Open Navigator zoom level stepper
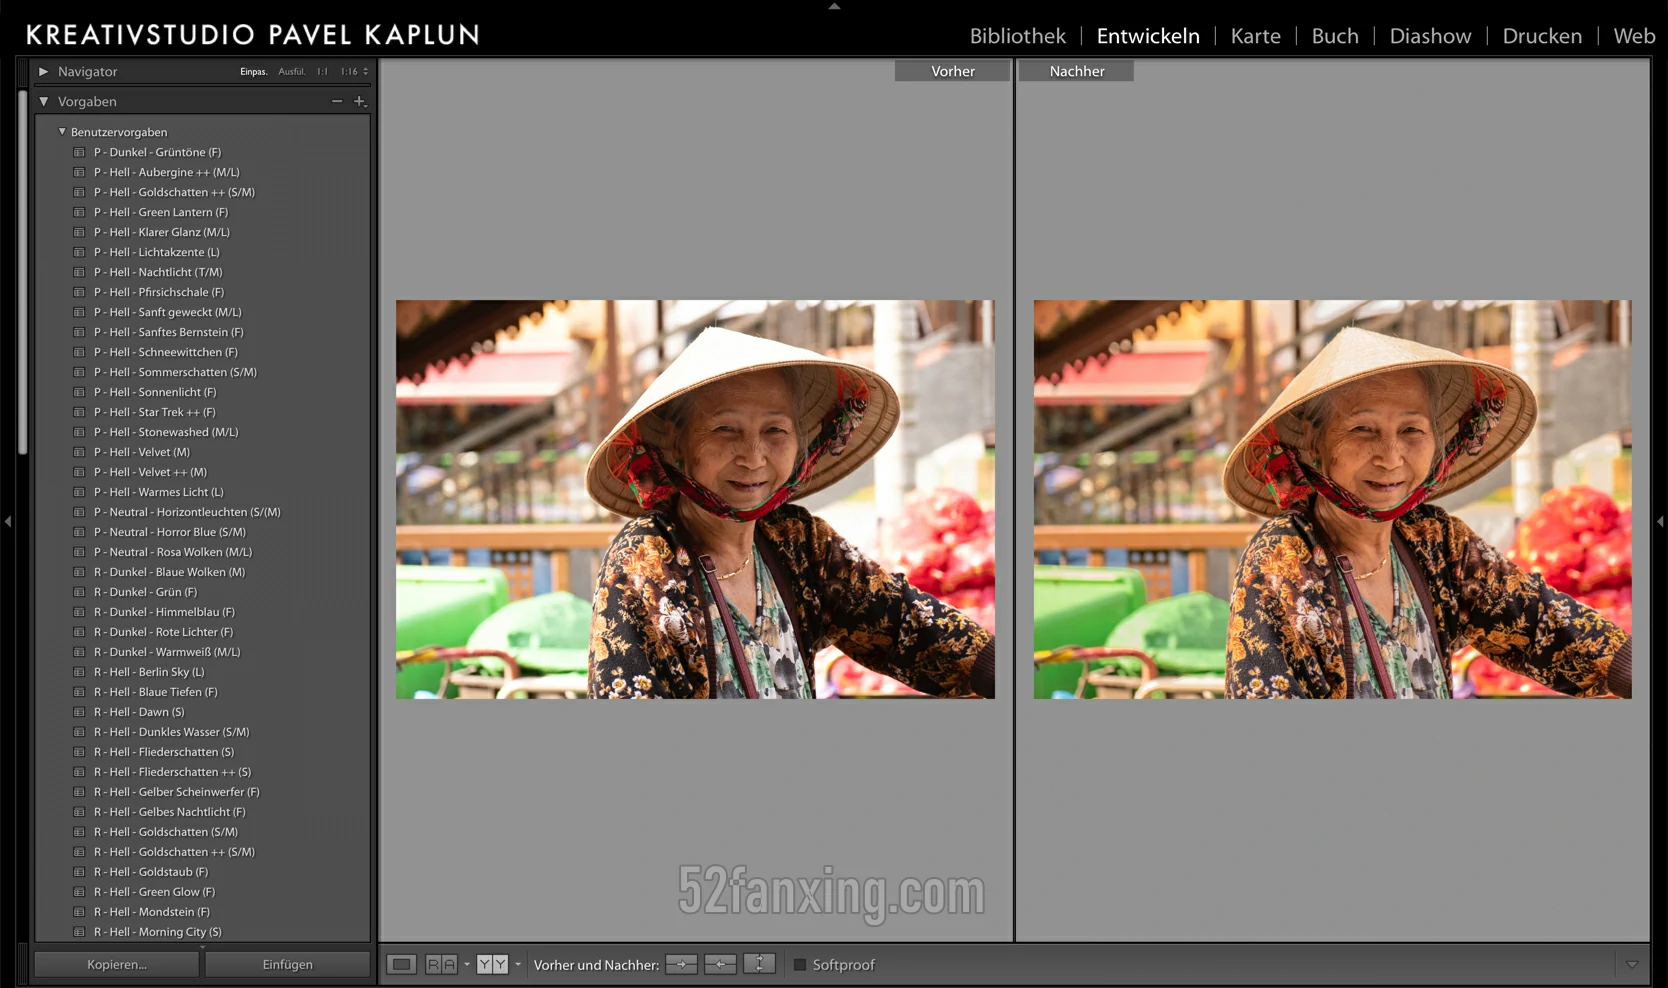This screenshot has height=988, width=1668. pyautogui.click(x=365, y=72)
